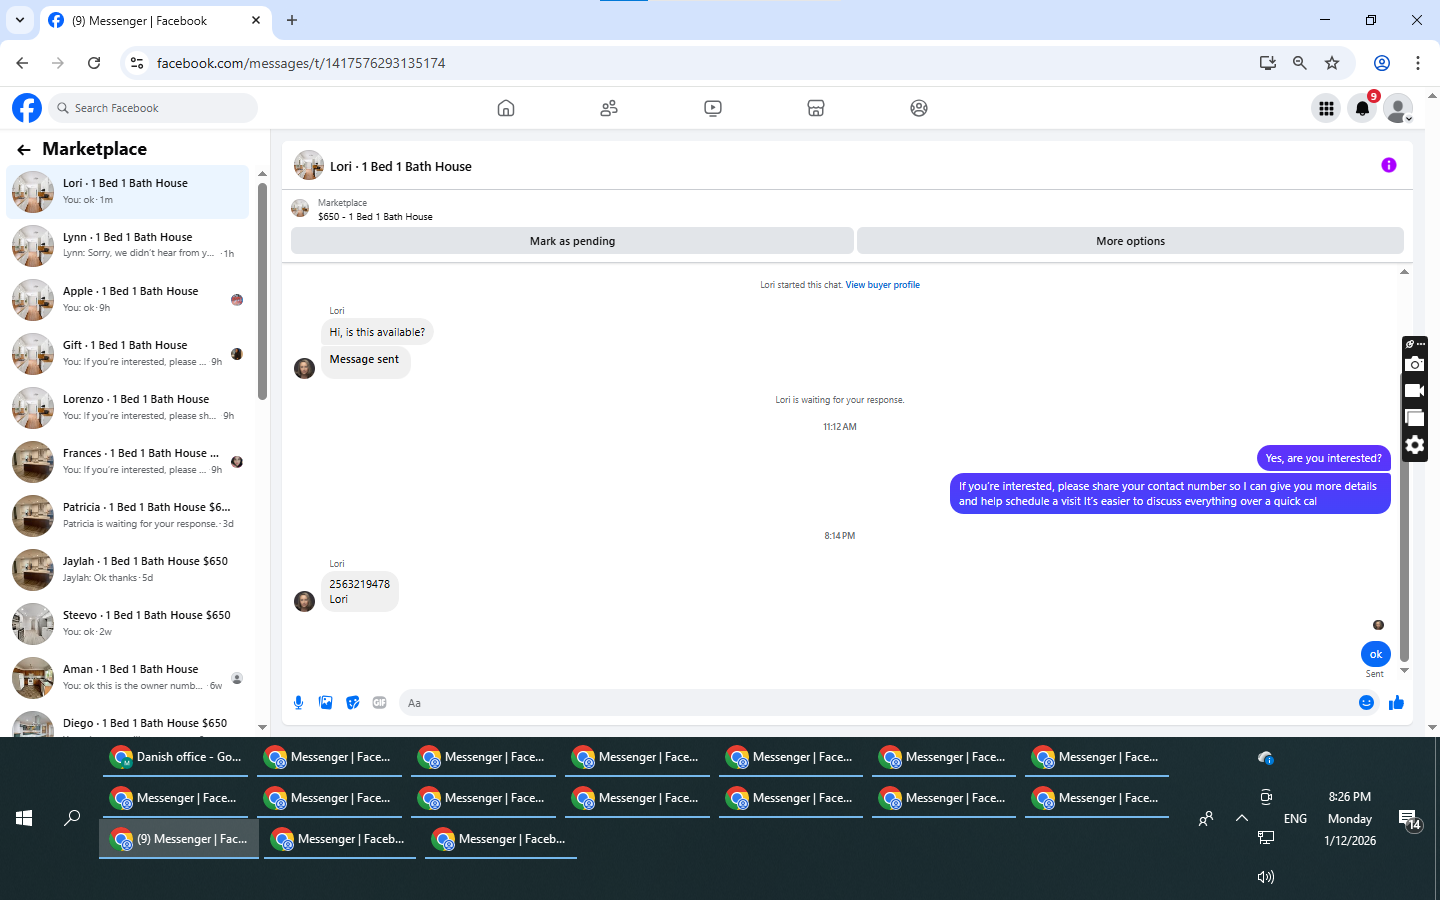Open the browser zoom magnifier icon
Viewport: 1440px width, 900px height.
[x=1300, y=63]
